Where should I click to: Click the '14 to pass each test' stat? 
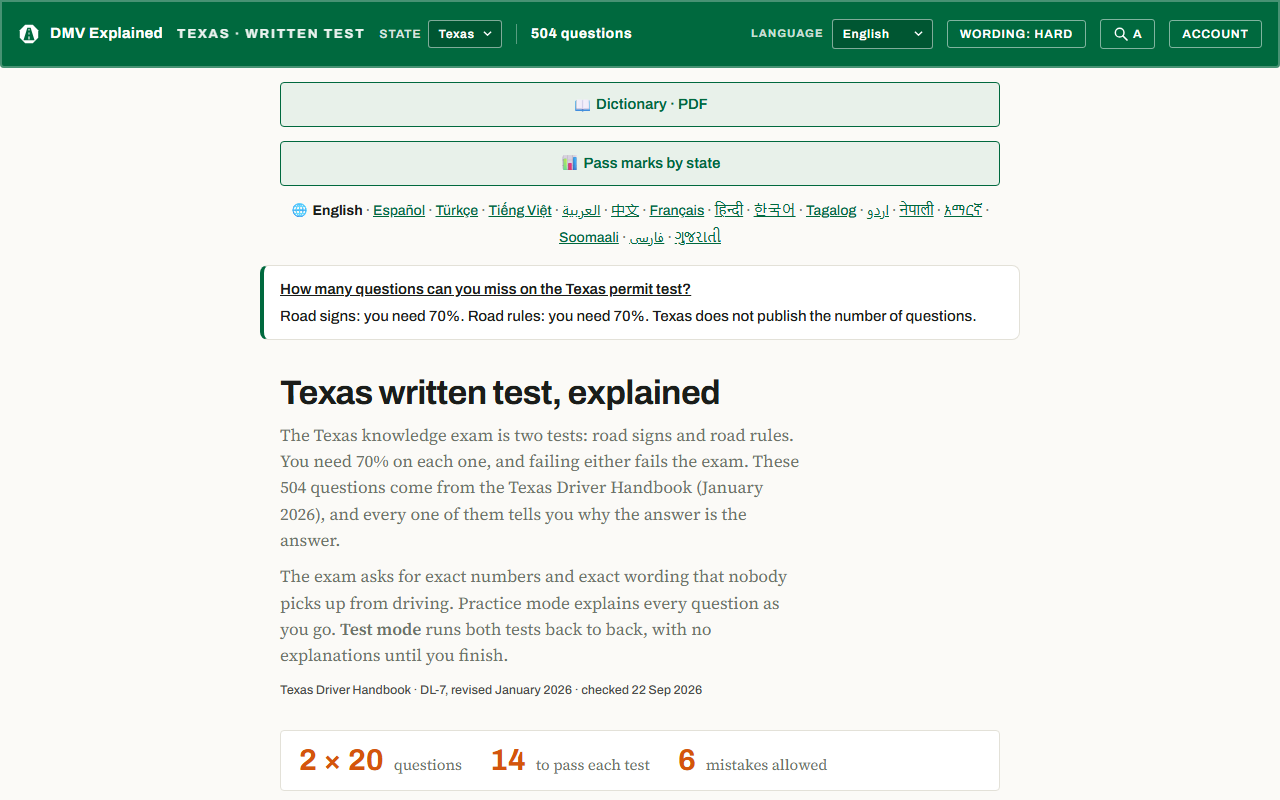click(x=570, y=761)
